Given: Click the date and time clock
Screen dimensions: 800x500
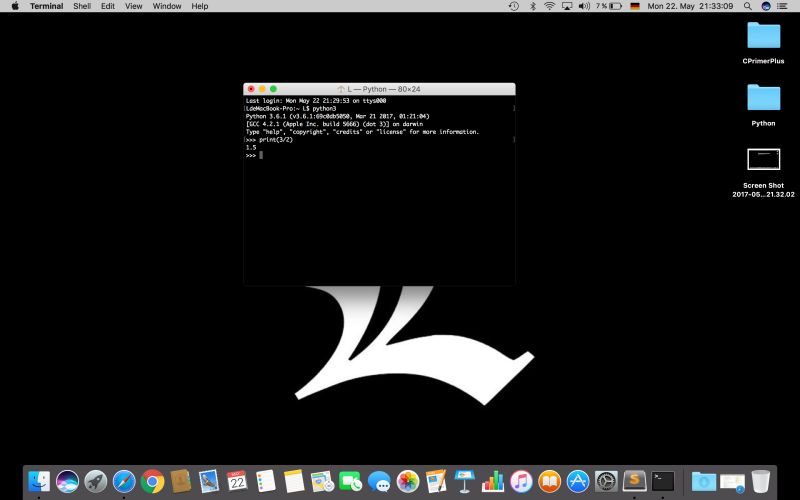Looking at the screenshot, I should pyautogui.click(x=690, y=6).
